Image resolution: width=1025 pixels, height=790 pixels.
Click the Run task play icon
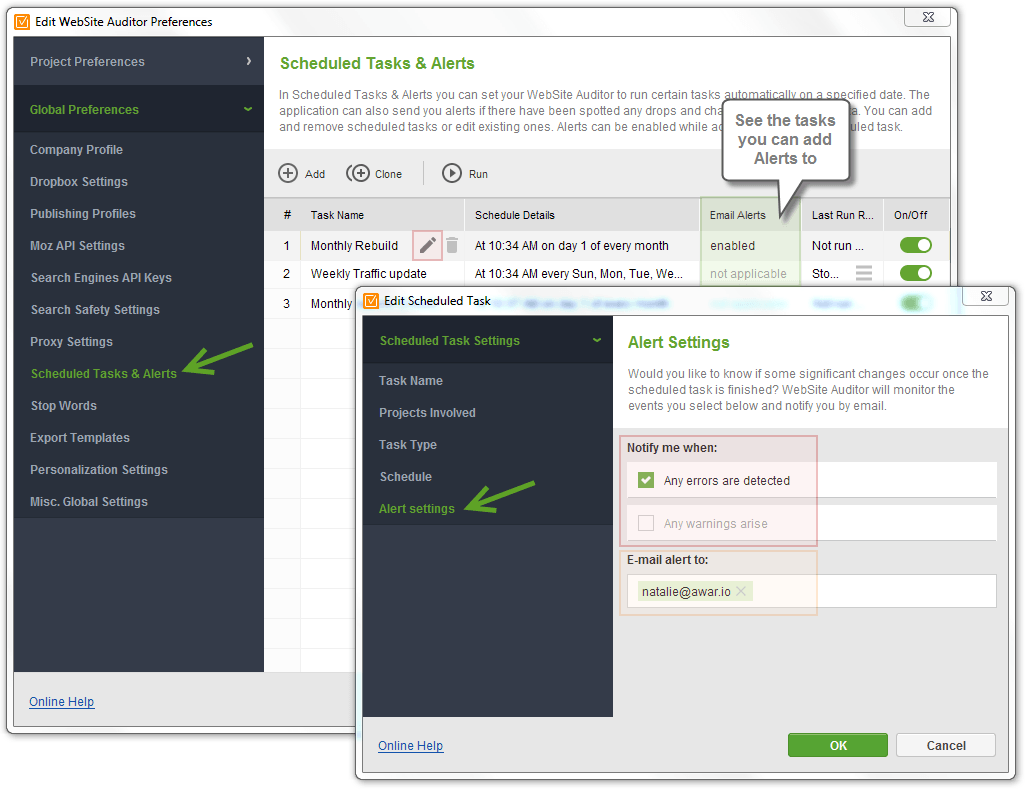452,173
